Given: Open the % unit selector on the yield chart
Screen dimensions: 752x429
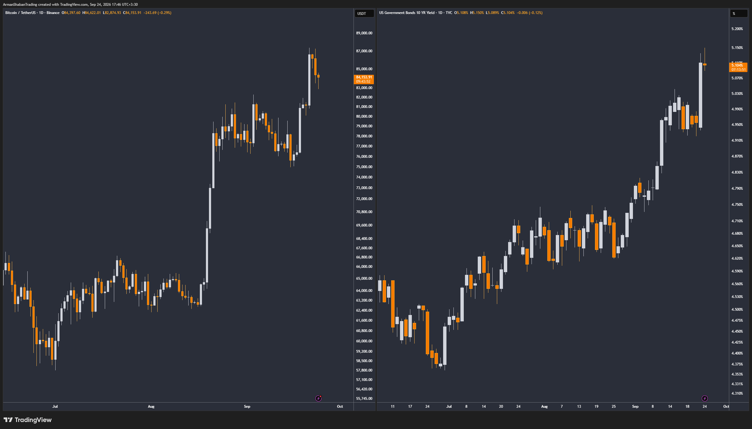Looking at the screenshot, I should coord(739,13).
